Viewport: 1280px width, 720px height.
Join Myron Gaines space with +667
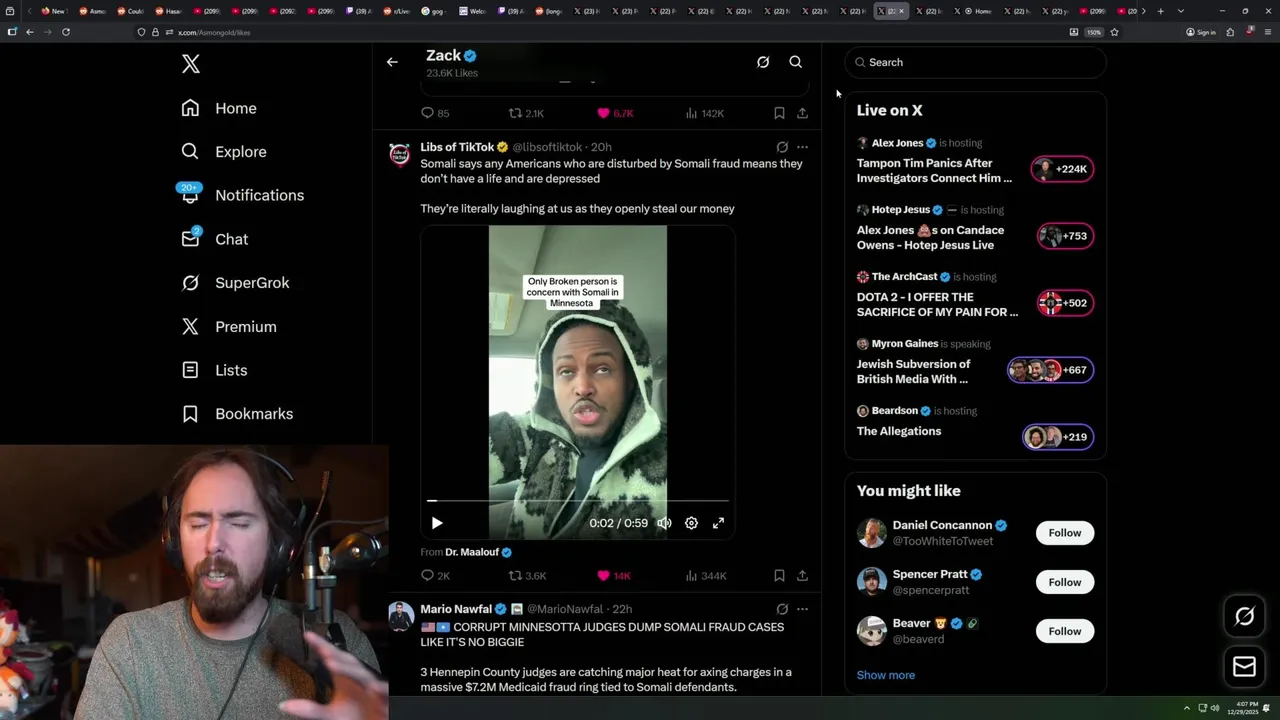1050,370
